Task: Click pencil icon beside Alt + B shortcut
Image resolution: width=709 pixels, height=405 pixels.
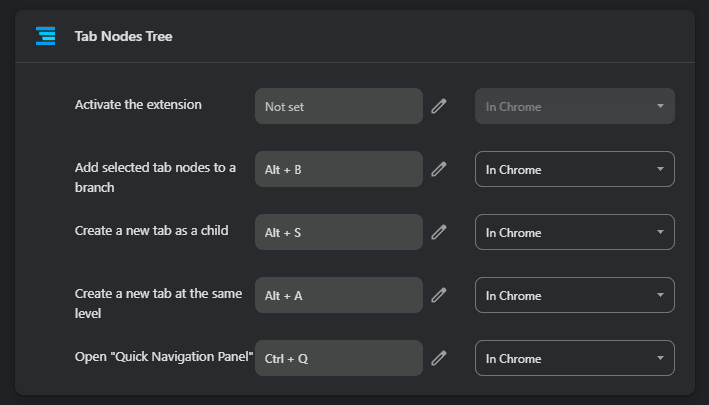Action: click(438, 170)
